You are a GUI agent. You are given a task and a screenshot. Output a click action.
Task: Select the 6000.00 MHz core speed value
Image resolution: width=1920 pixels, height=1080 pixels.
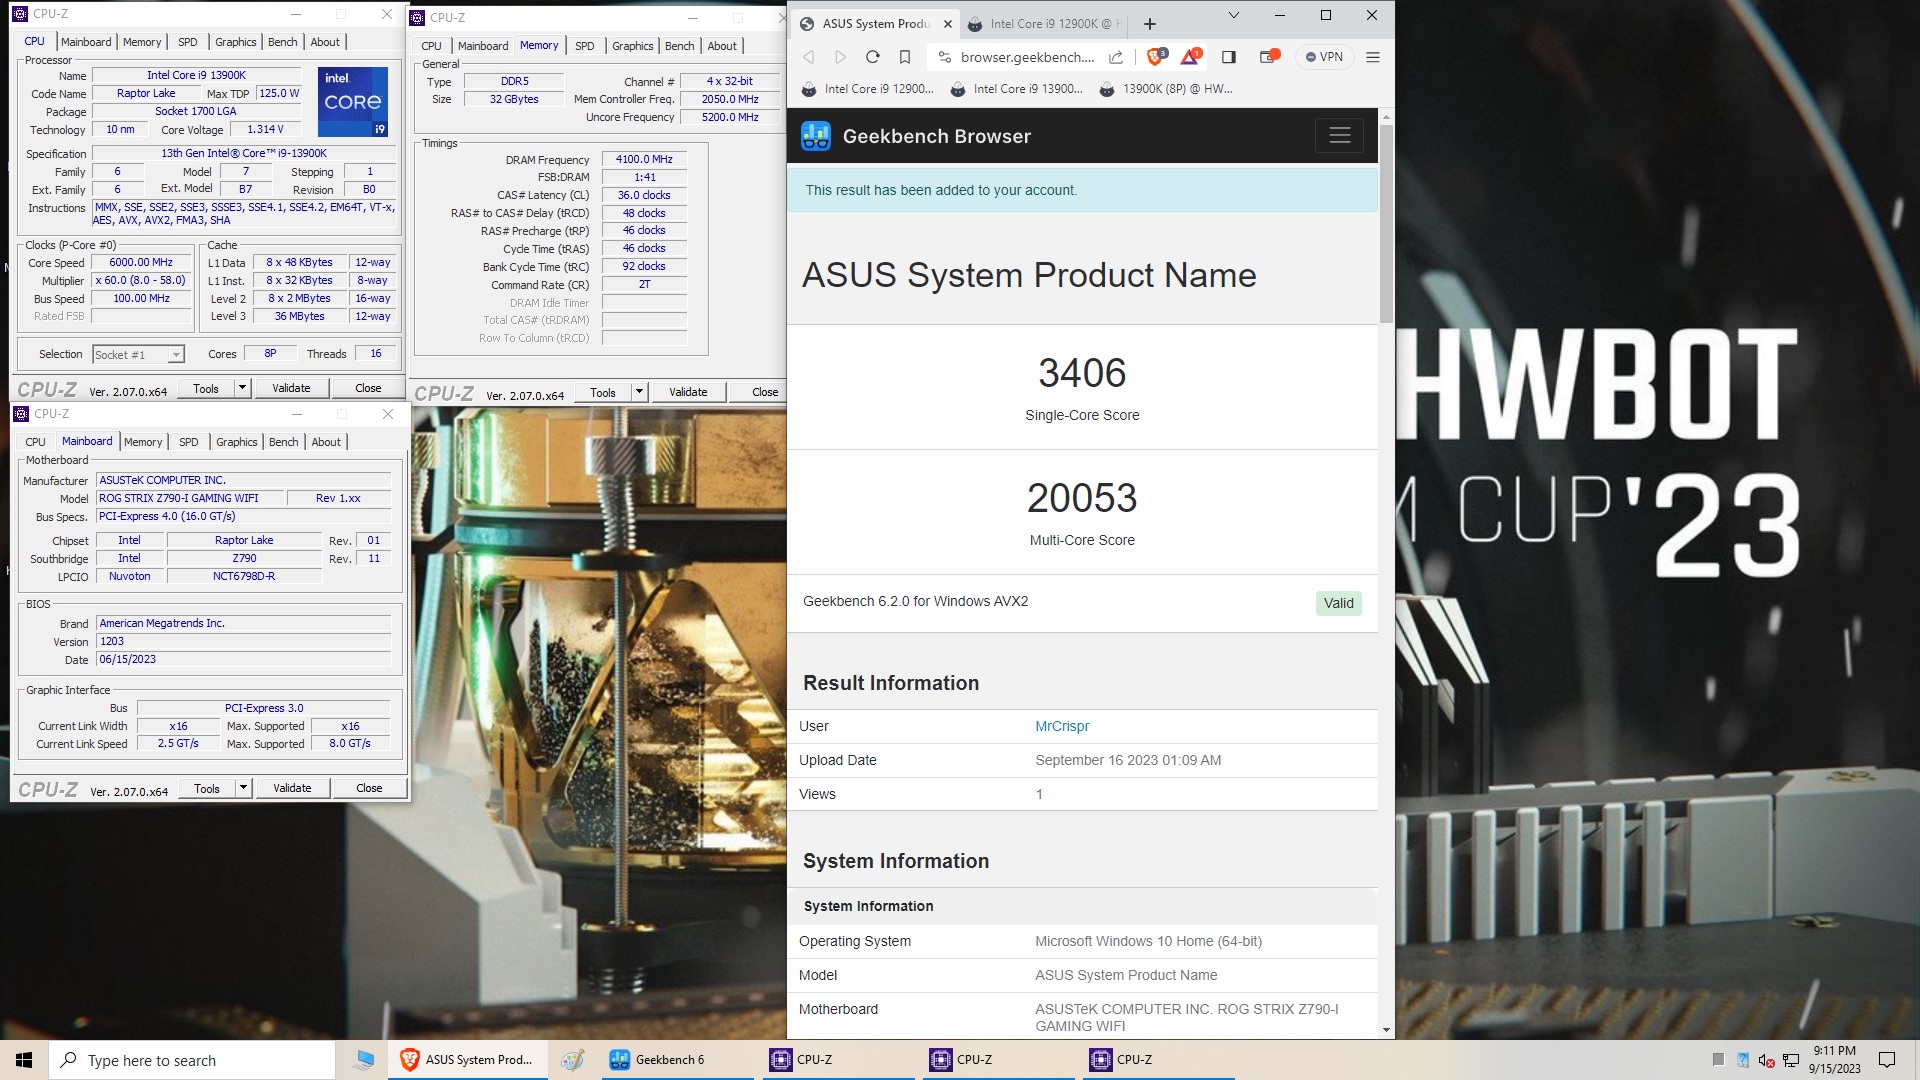141,263
